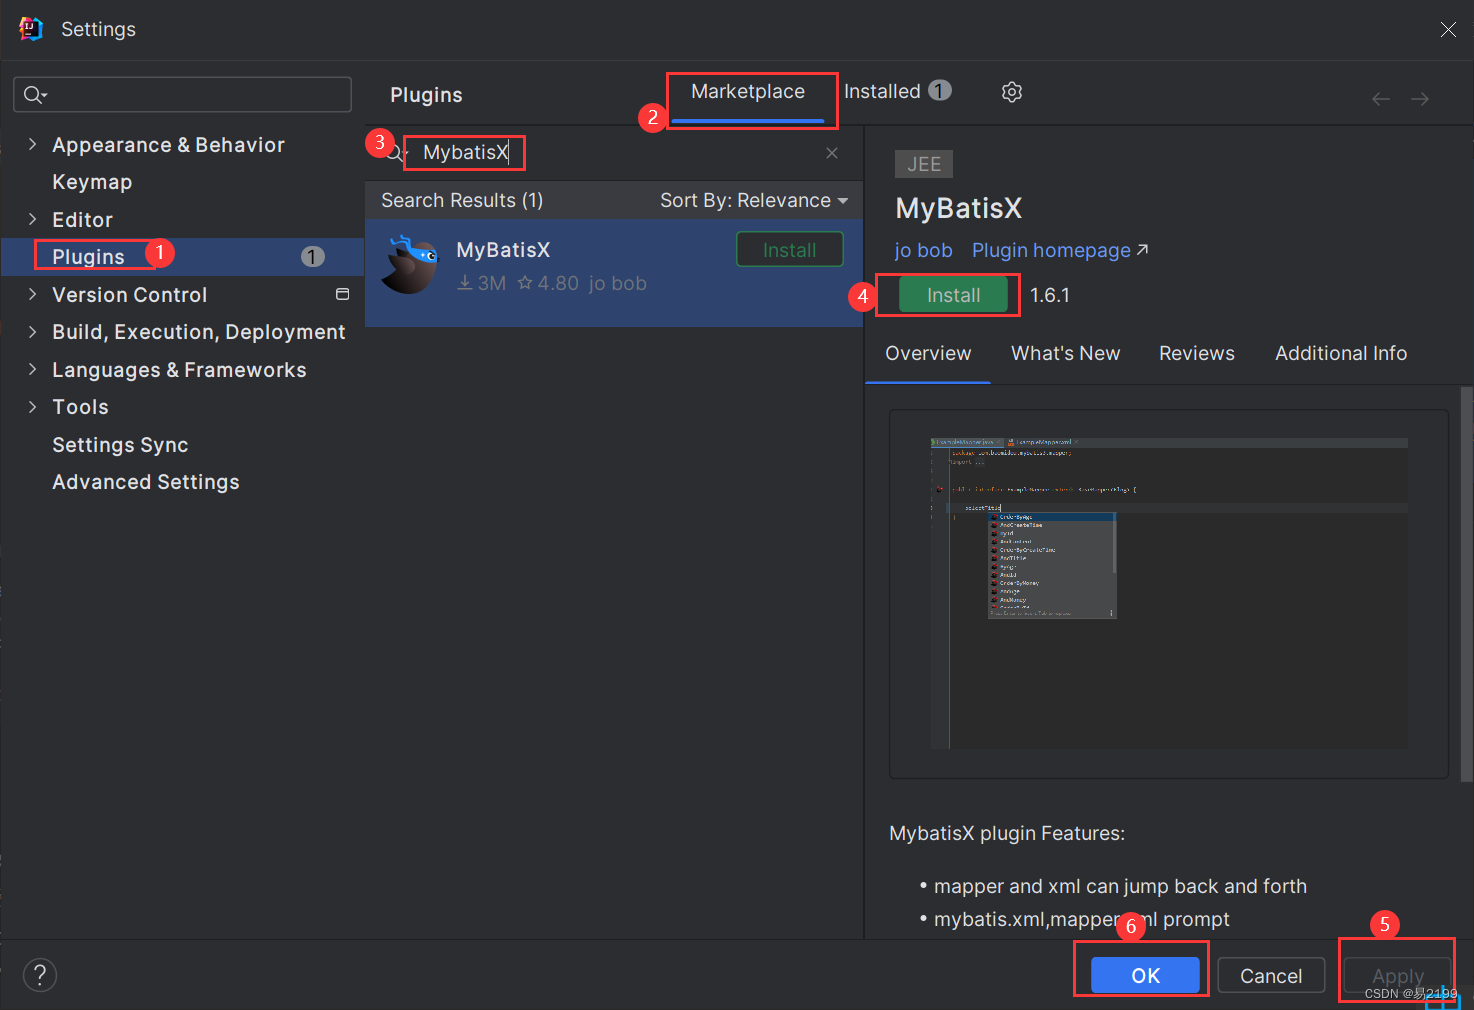This screenshot has height=1010, width=1474.
Task: Click the Search Results (1) header
Action: [x=462, y=200]
